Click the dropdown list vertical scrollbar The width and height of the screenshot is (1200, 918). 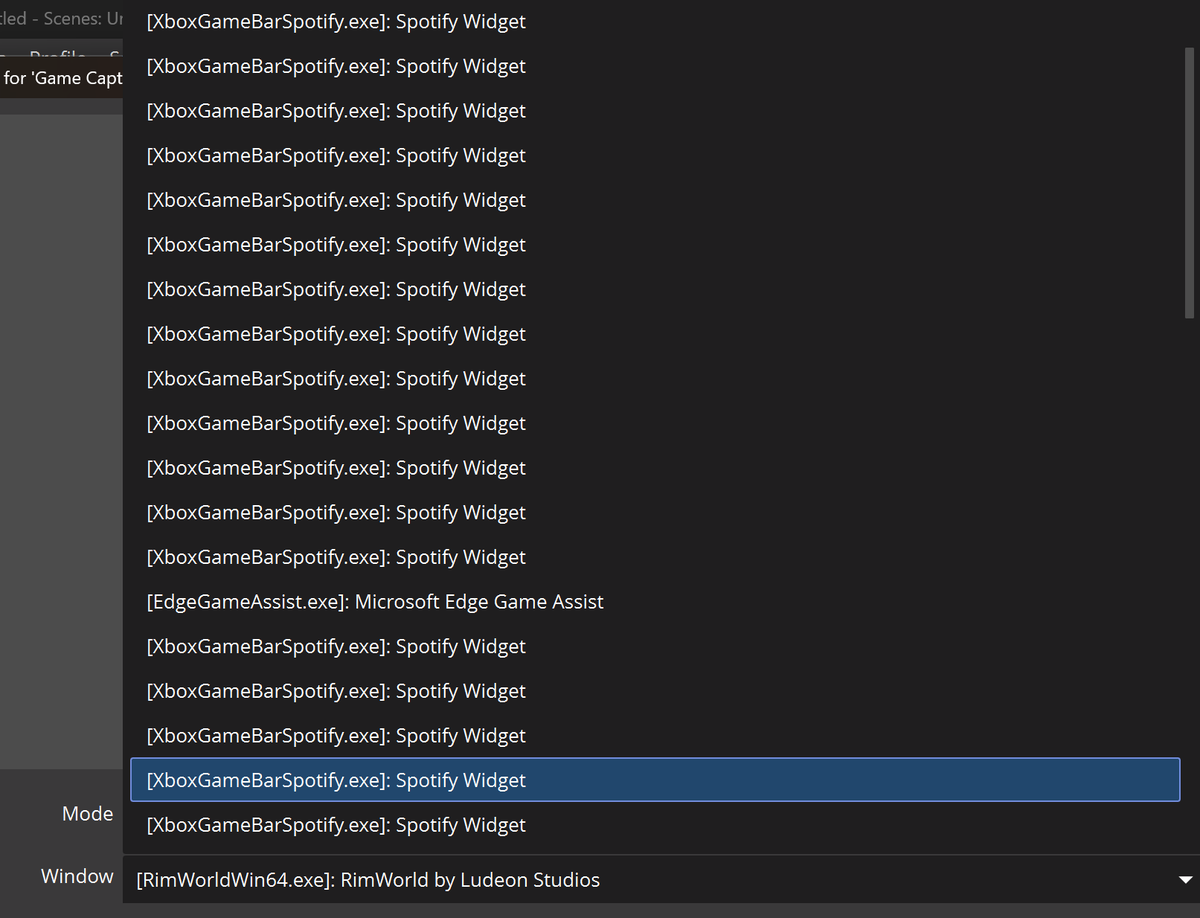tap(1189, 182)
